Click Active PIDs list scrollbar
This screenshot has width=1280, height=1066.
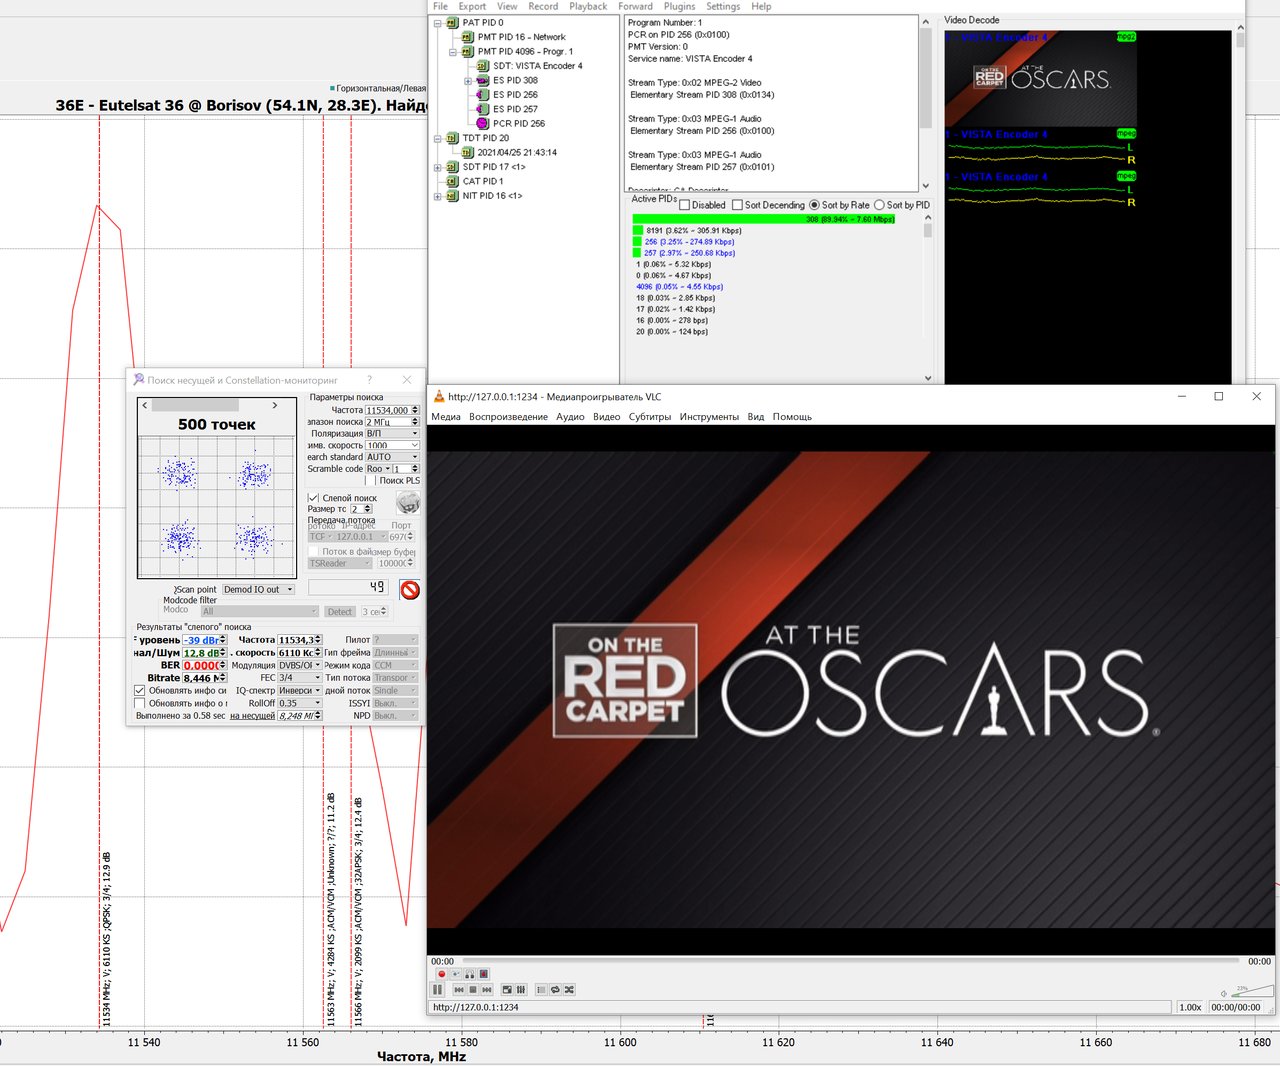click(928, 298)
